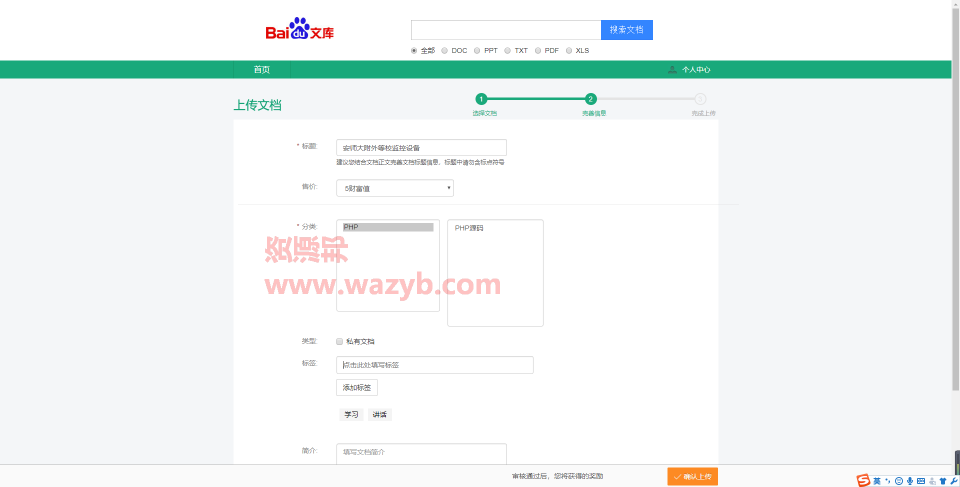This screenshot has height=487, width=960.
Task: Select the DOC radio button
Action: [x=444, y=51]
